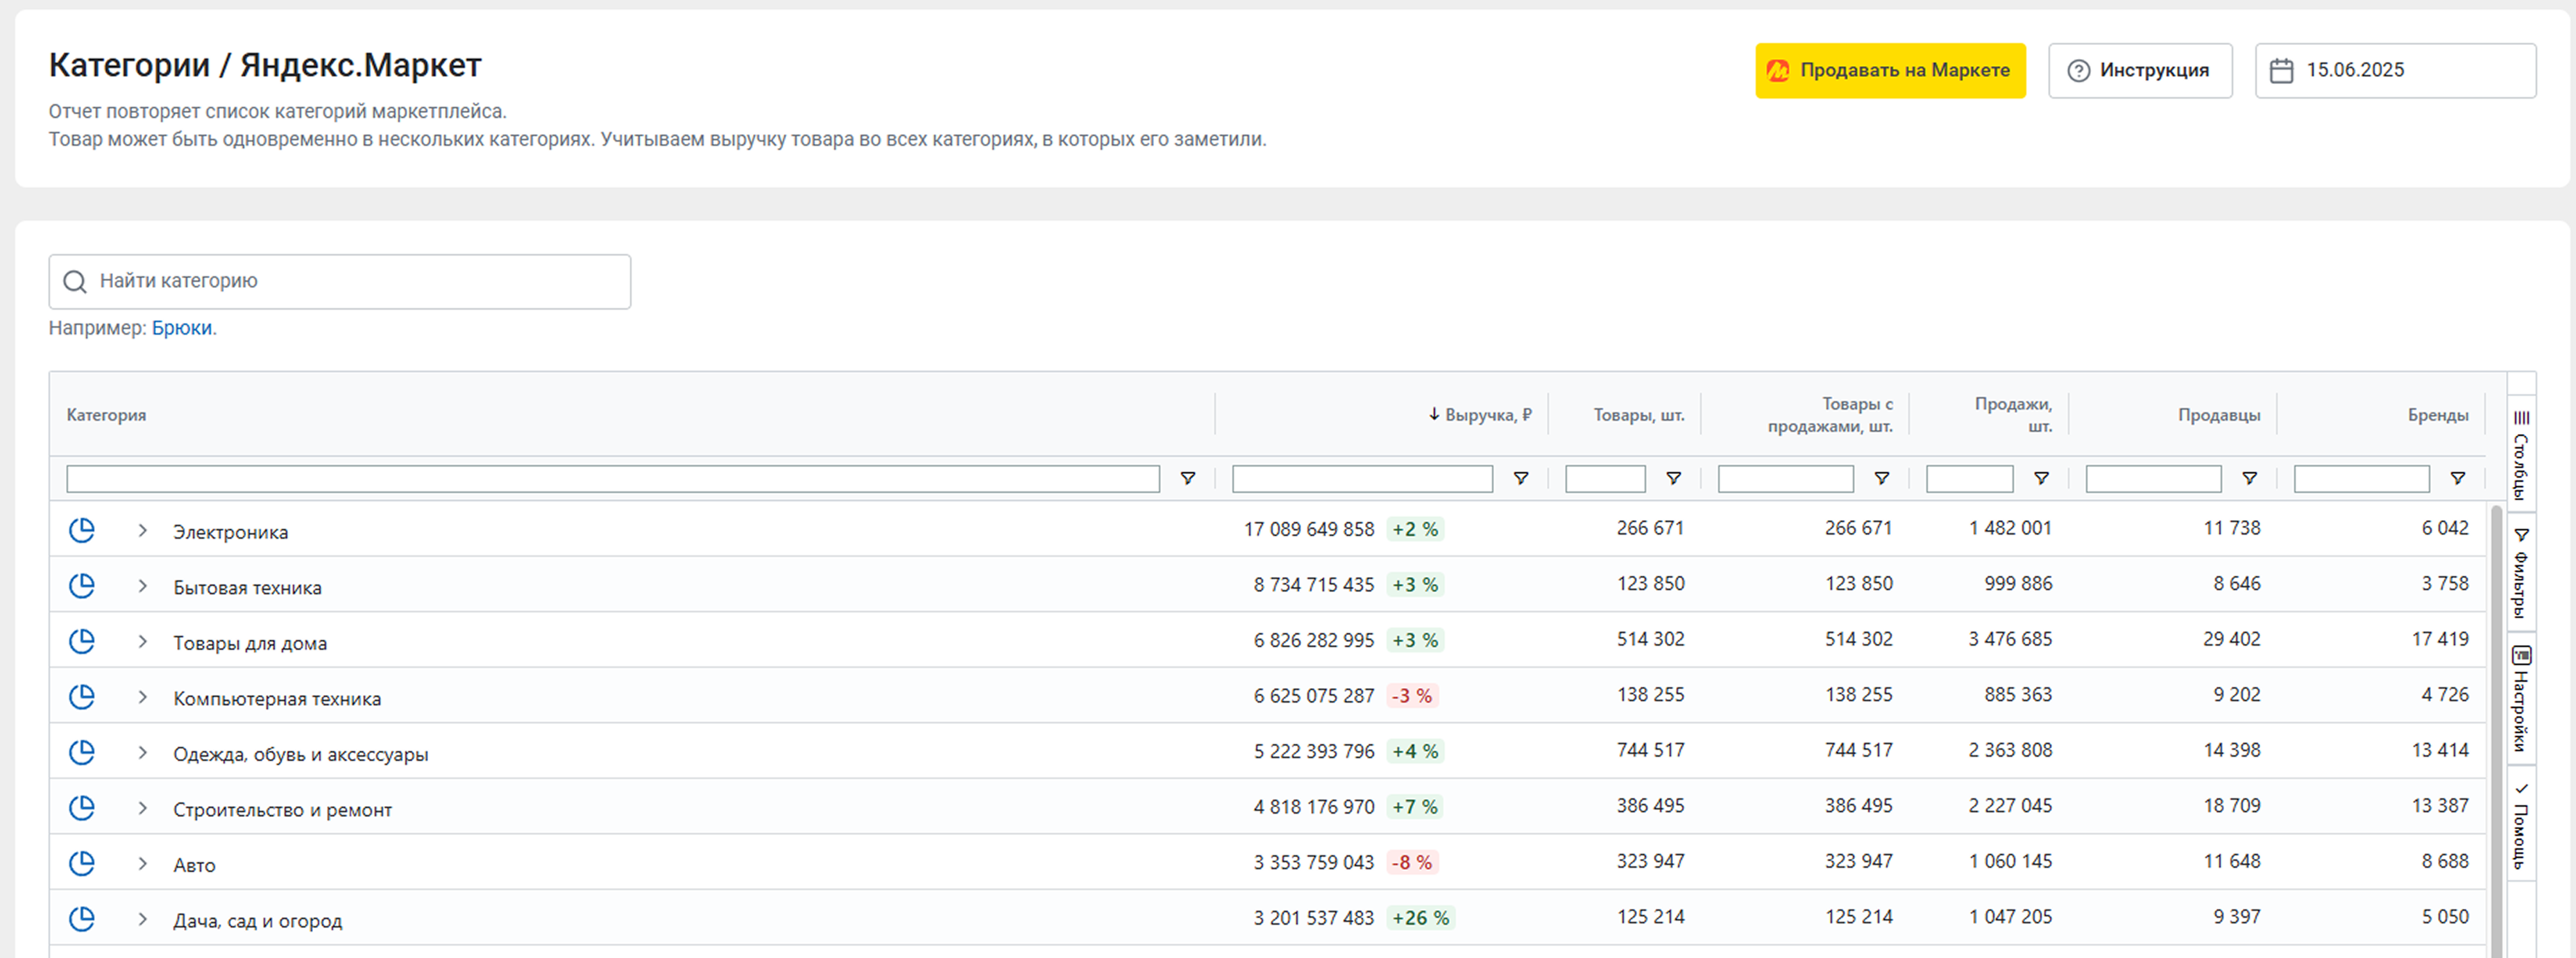
Task: Click the calendar icon next to 15.06.2025
Action: (2282, 71)
